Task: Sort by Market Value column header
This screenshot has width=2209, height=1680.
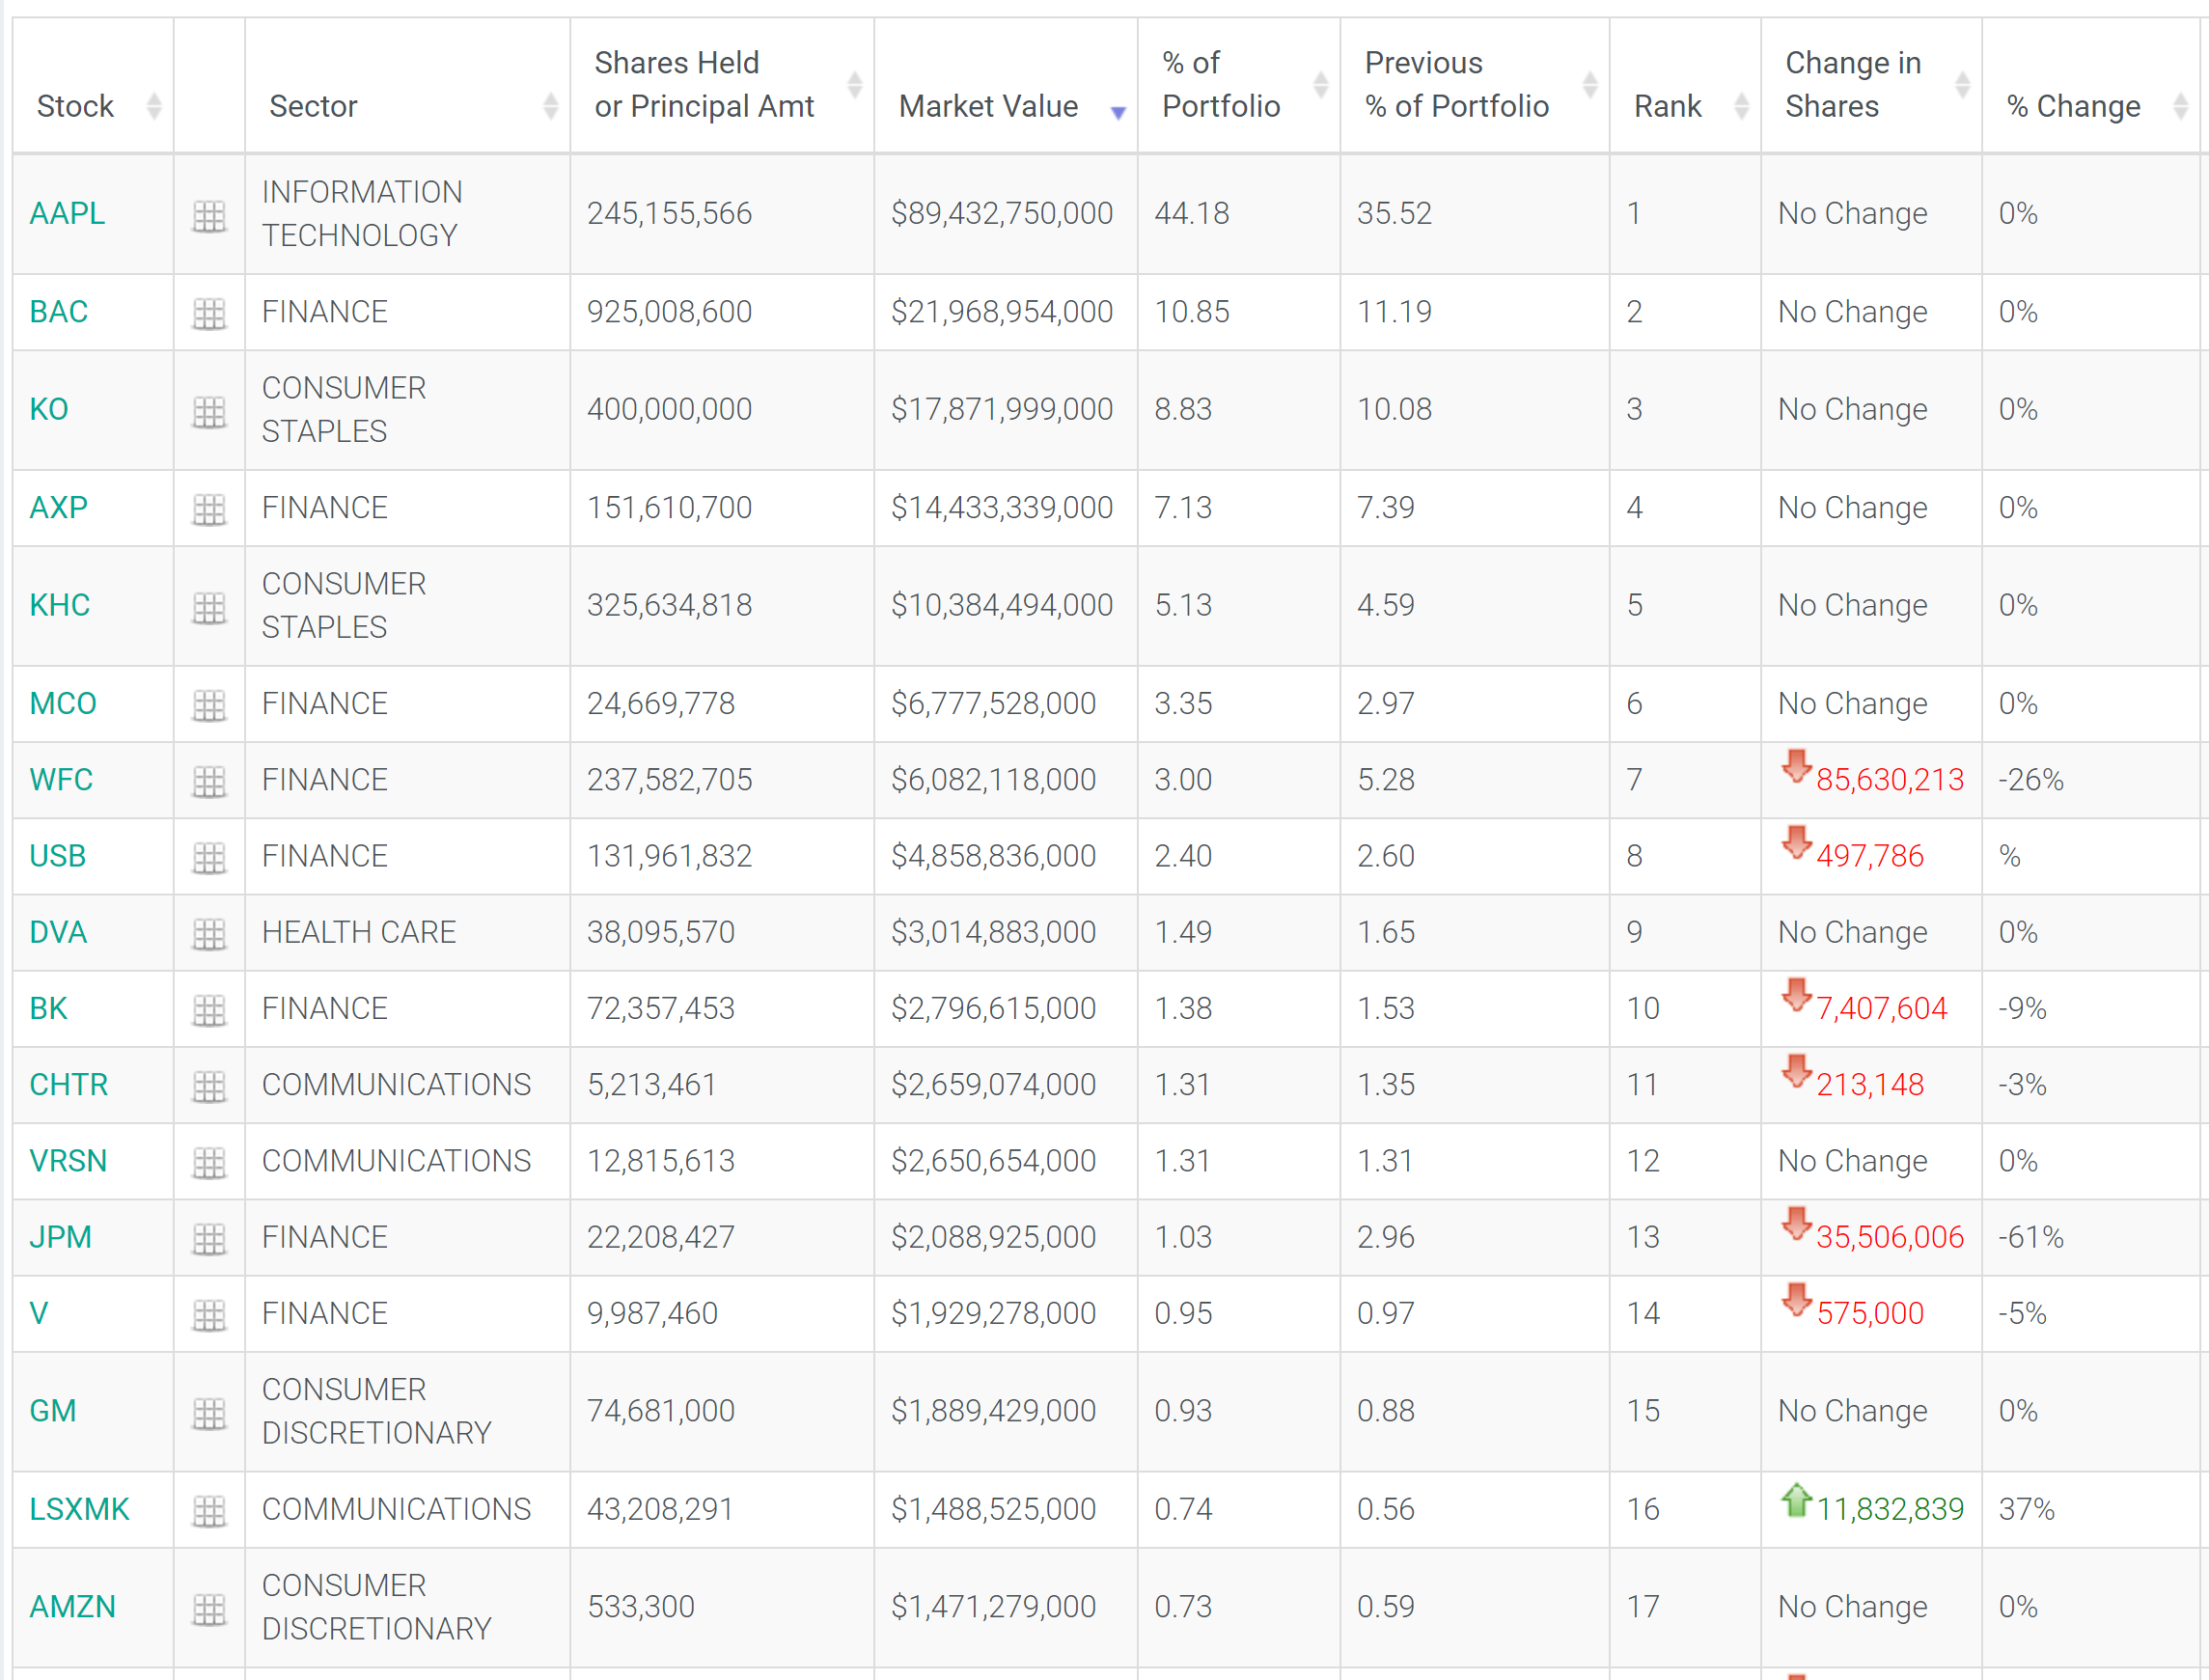Action: pyautogui.click(x=1006, y=86)
